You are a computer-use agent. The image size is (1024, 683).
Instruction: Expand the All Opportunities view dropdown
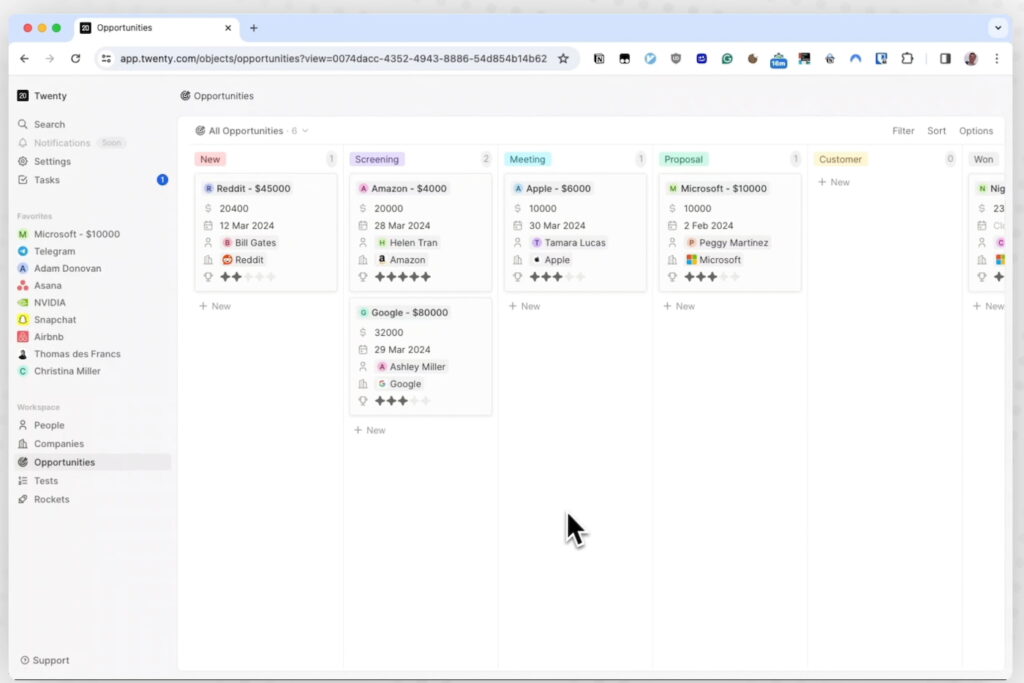pos(252,131)
